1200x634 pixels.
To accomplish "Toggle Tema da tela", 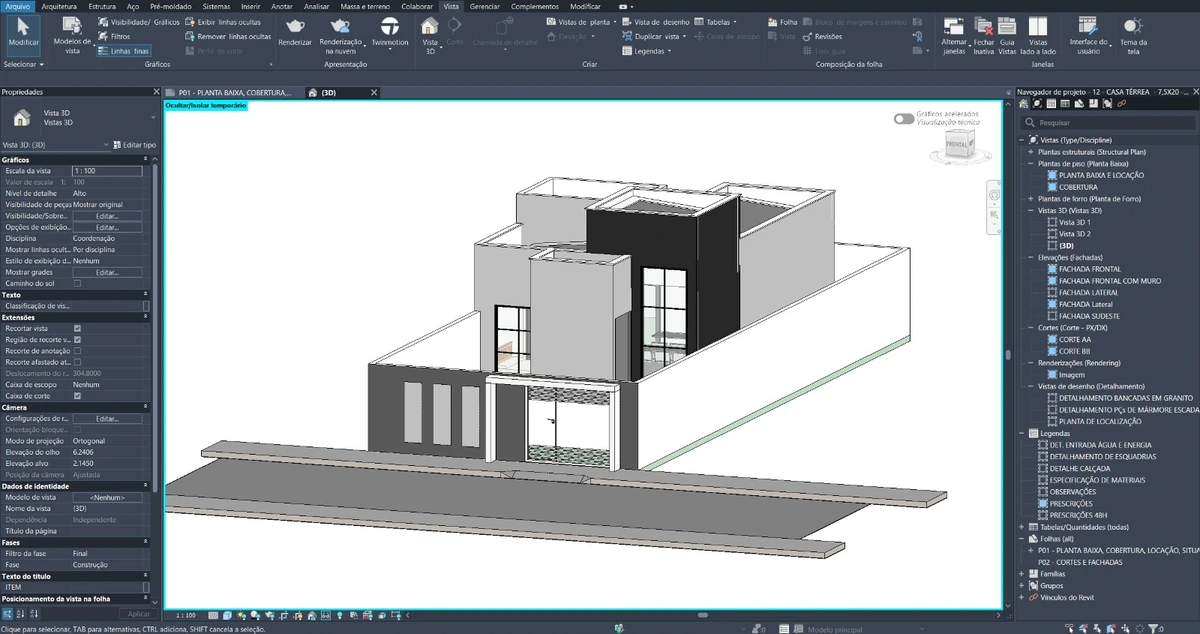I will [1133, 34].
